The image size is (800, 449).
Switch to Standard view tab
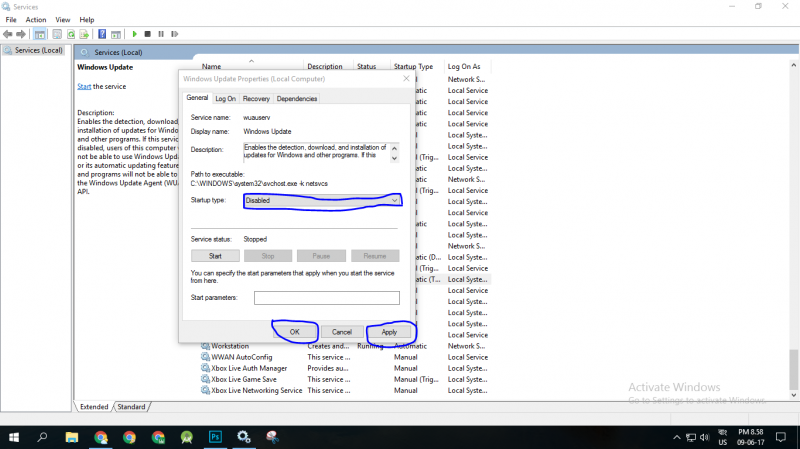(x=131, y=407)
